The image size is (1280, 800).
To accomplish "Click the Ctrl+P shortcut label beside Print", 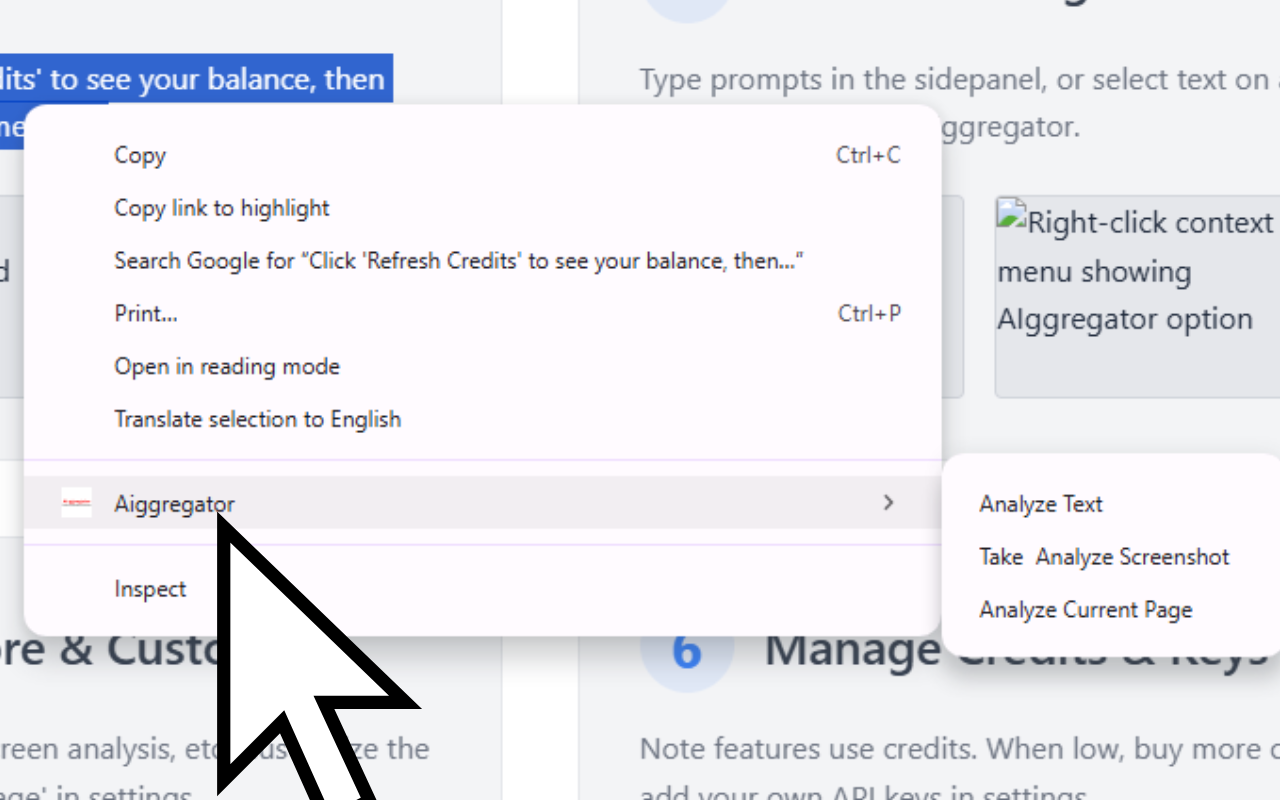I will (869, 314).
